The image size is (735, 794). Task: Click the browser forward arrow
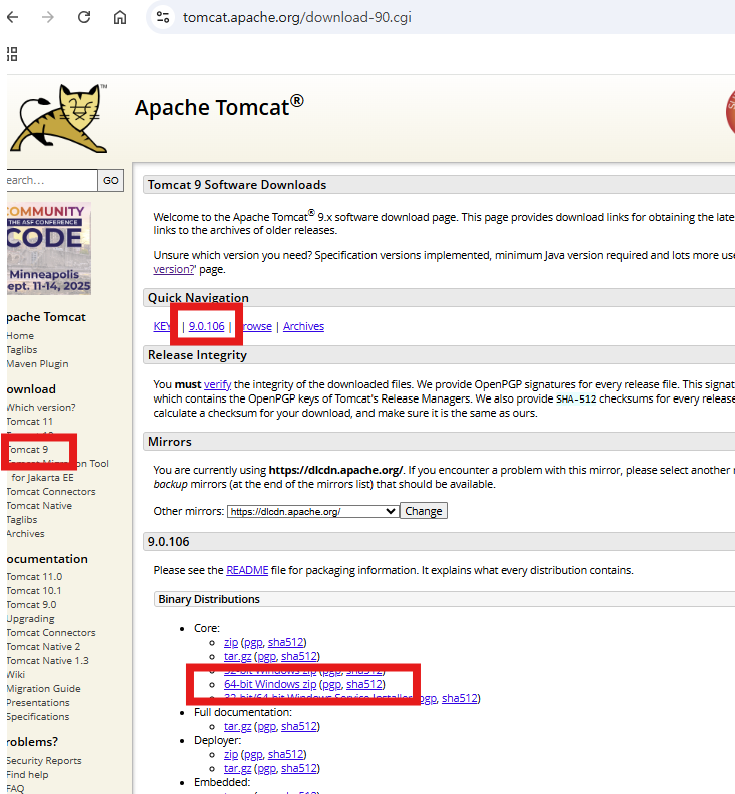(48, 17)
